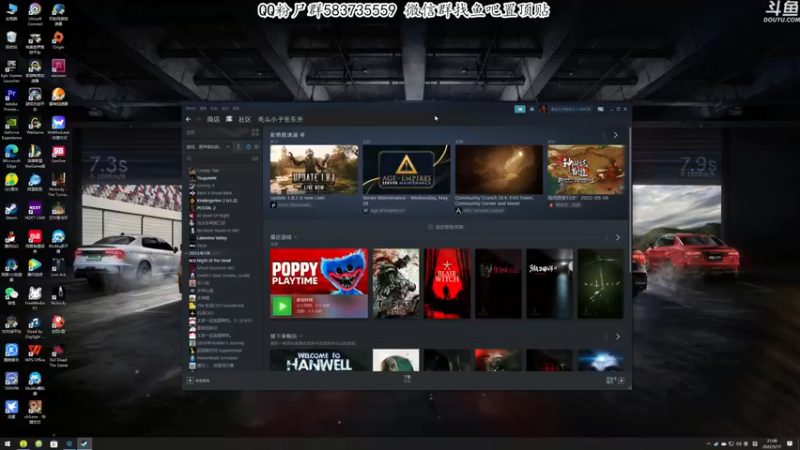Open Steam notifications inbox icon
The width and height of the screenshot is (800, 450).
pyautogui.click(x=532, y=109)
